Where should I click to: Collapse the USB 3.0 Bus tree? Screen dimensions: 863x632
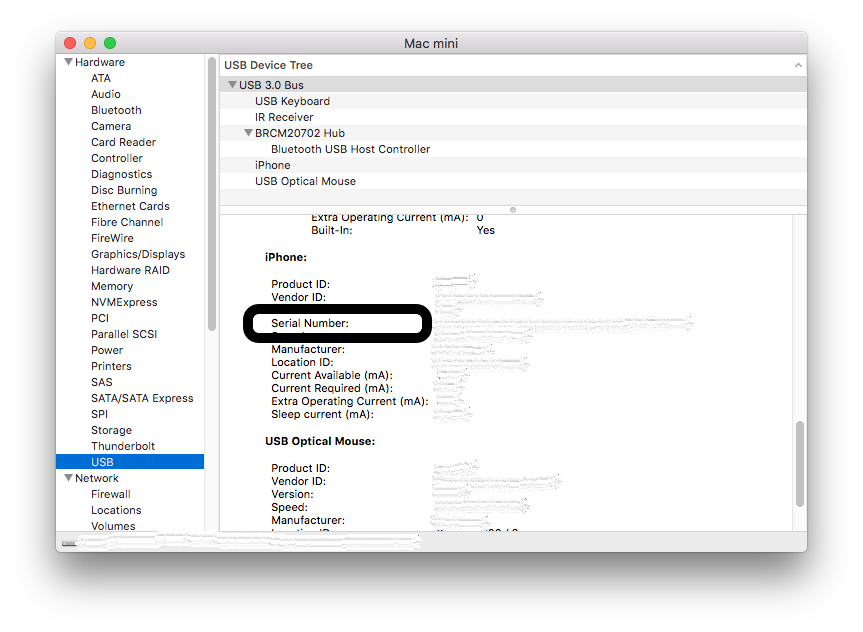(232, 85)
